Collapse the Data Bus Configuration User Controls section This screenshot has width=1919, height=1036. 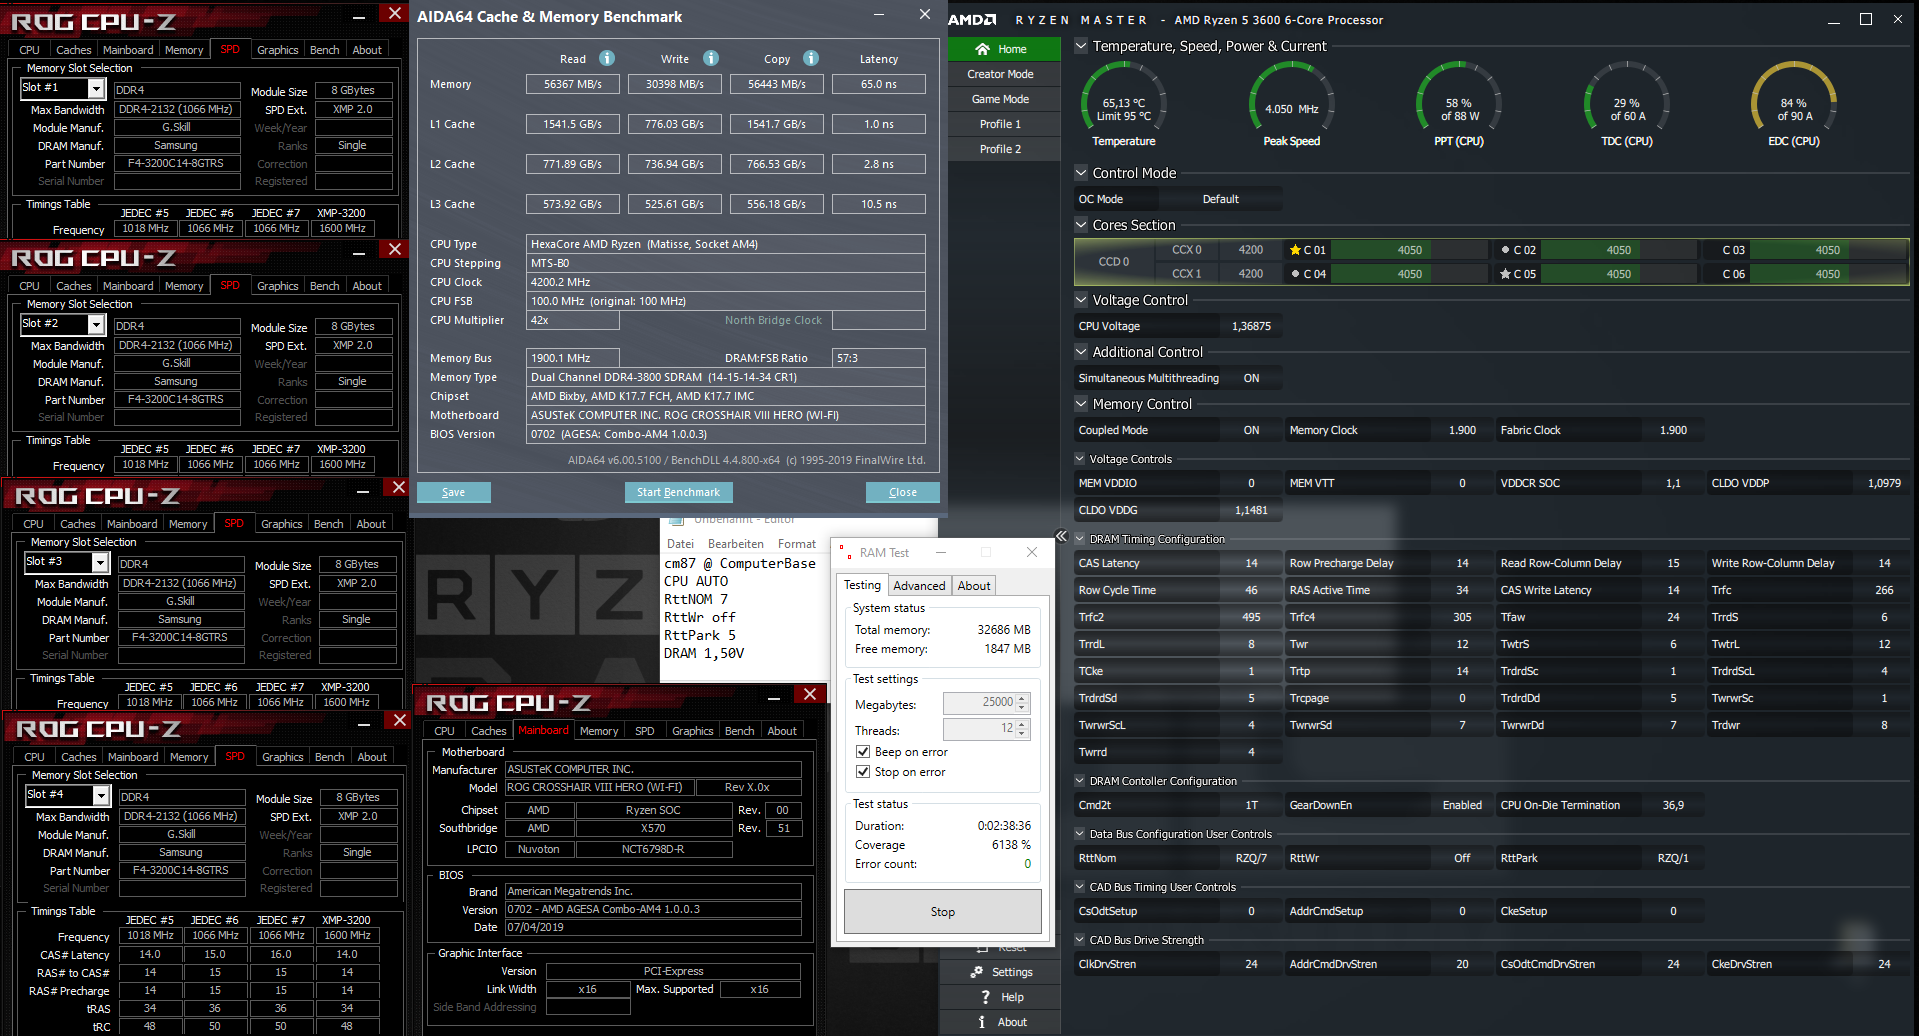(1080, 834)
